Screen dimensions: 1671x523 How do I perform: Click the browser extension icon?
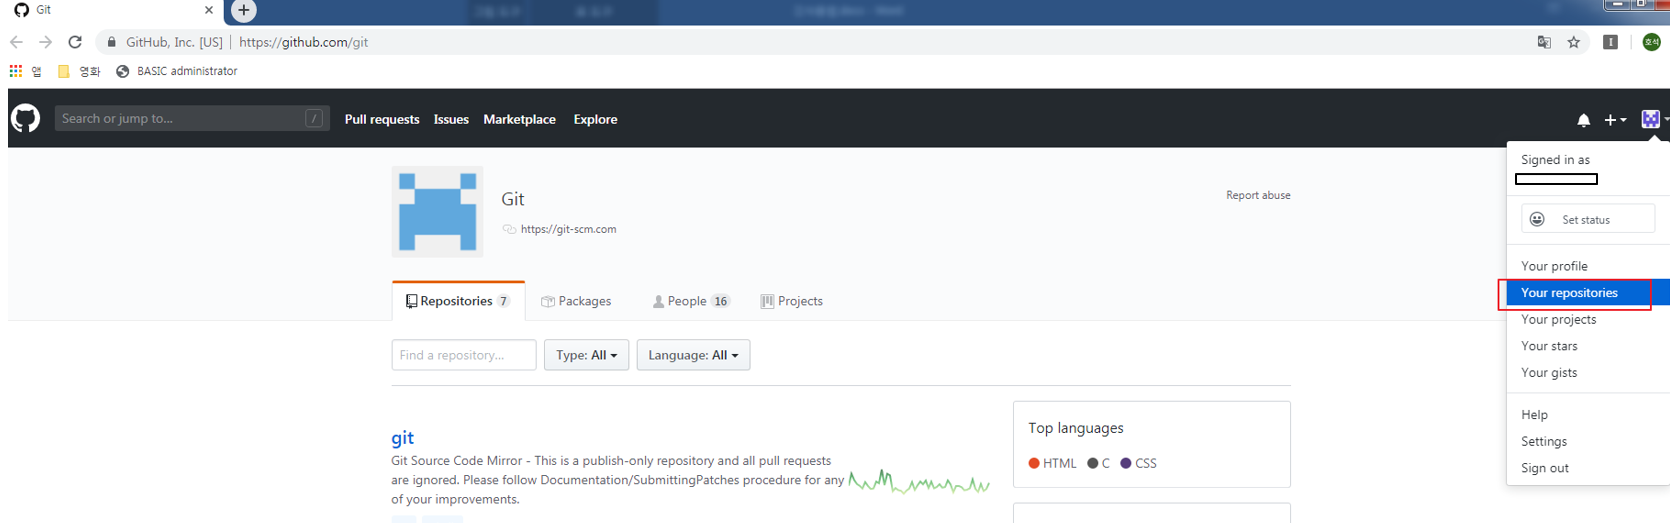[1610, 42]
